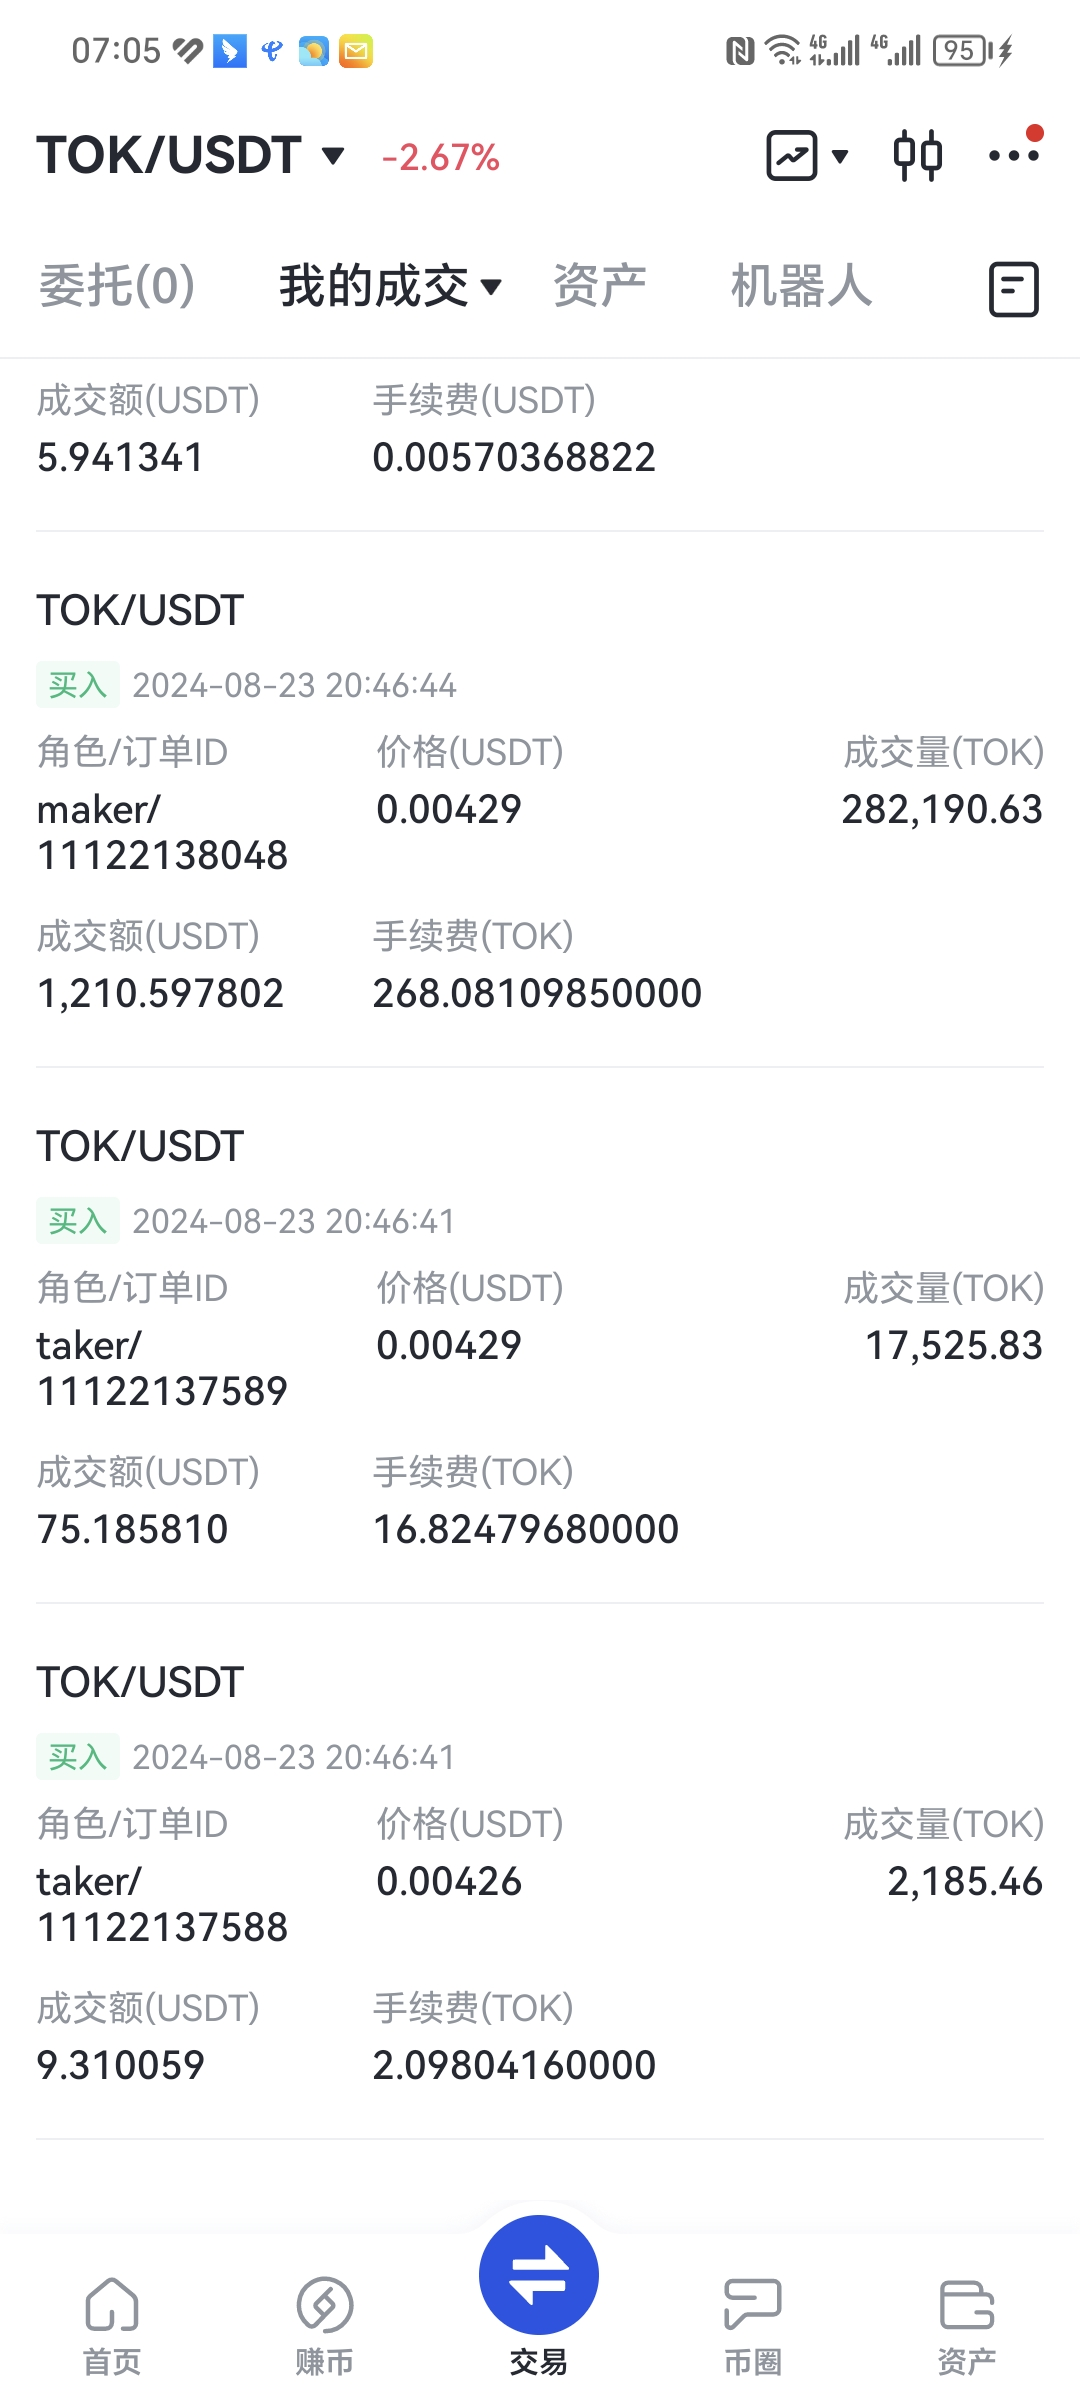
Task: Expand the TOK/USDT pair dropdown arrow
Action: tap(333, 156)
